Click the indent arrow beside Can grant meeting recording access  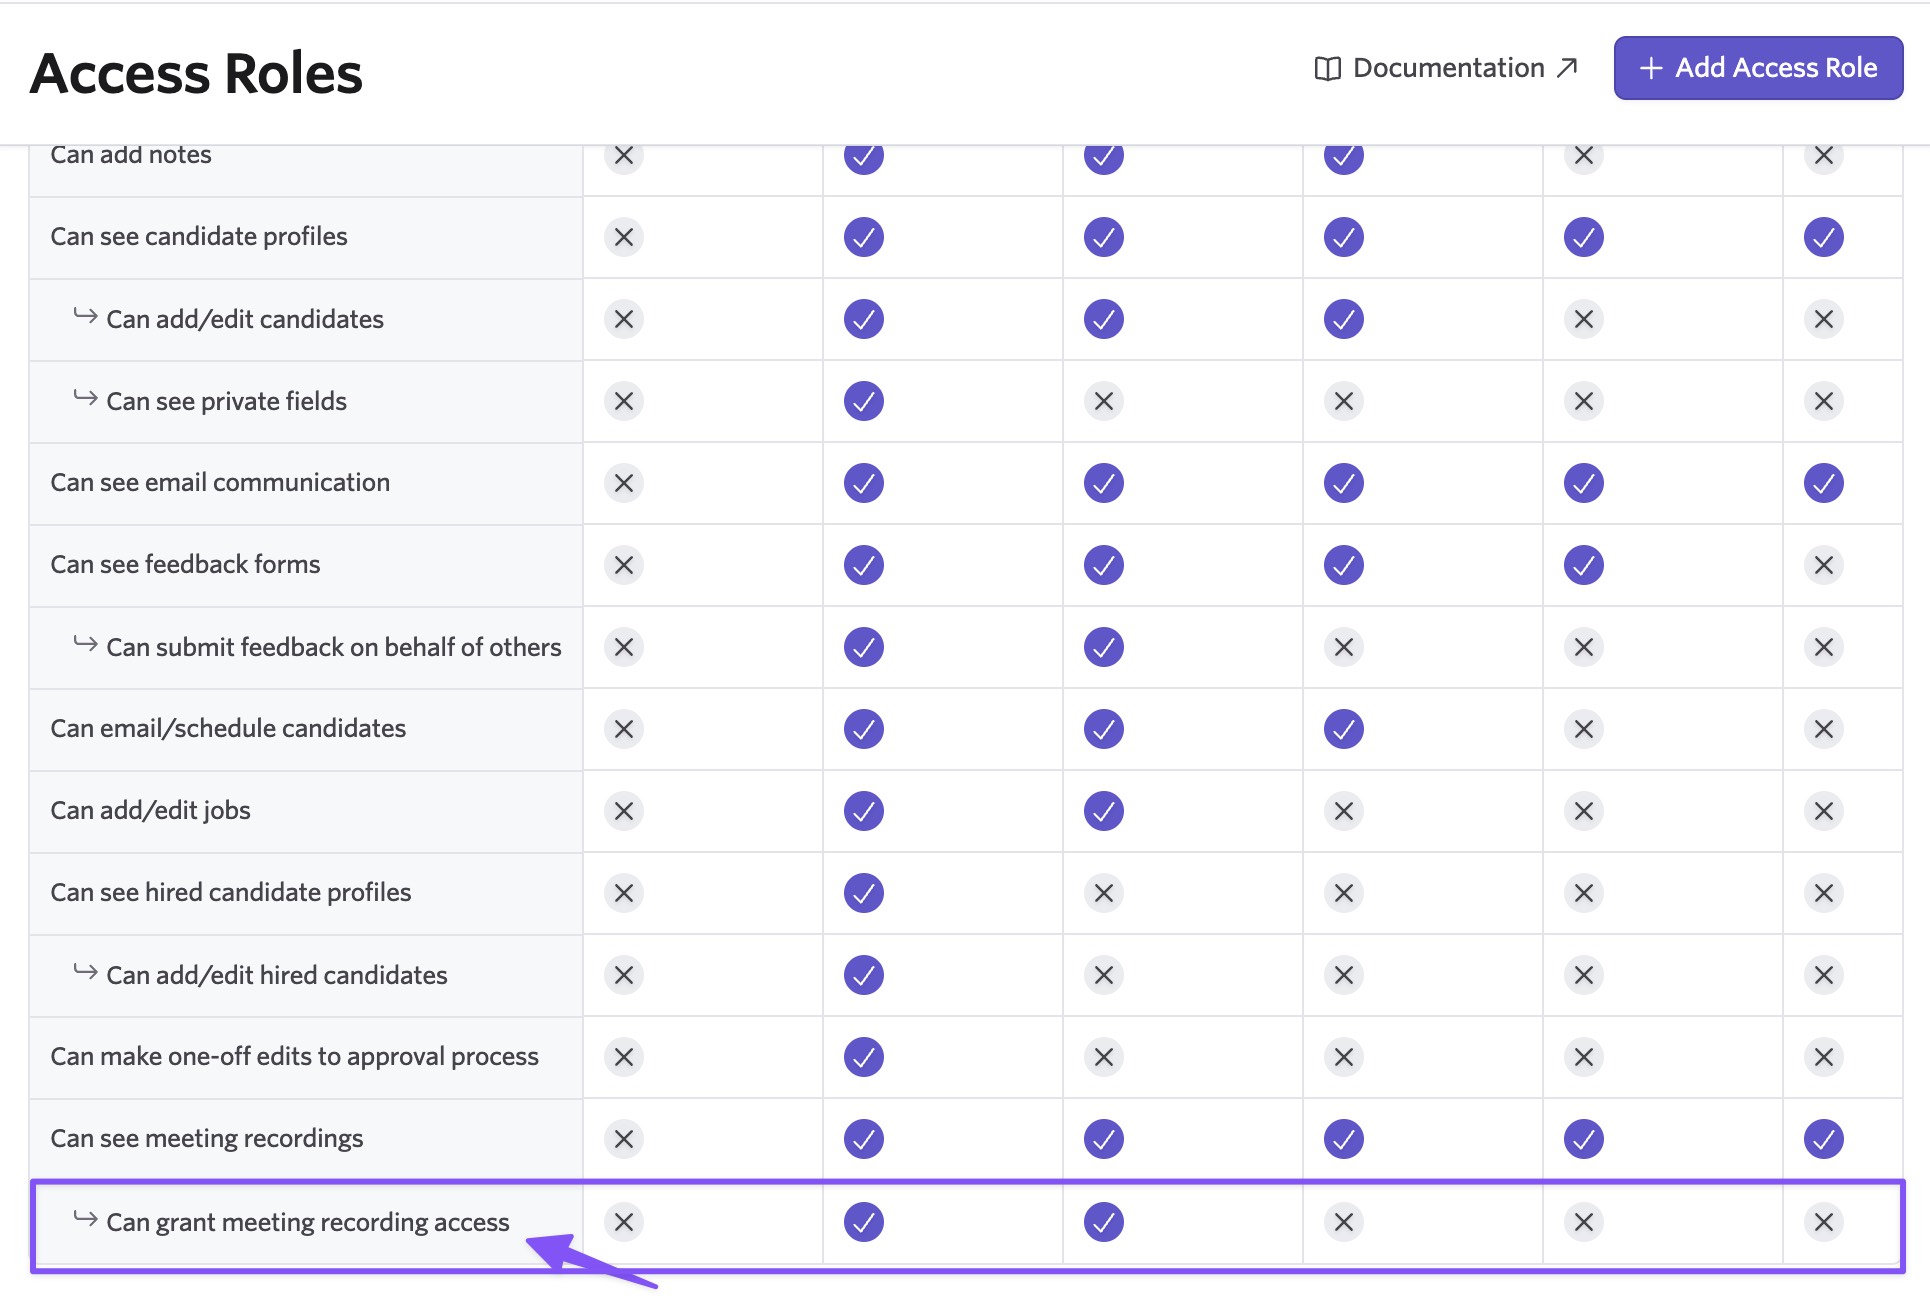coord(85,1220)
